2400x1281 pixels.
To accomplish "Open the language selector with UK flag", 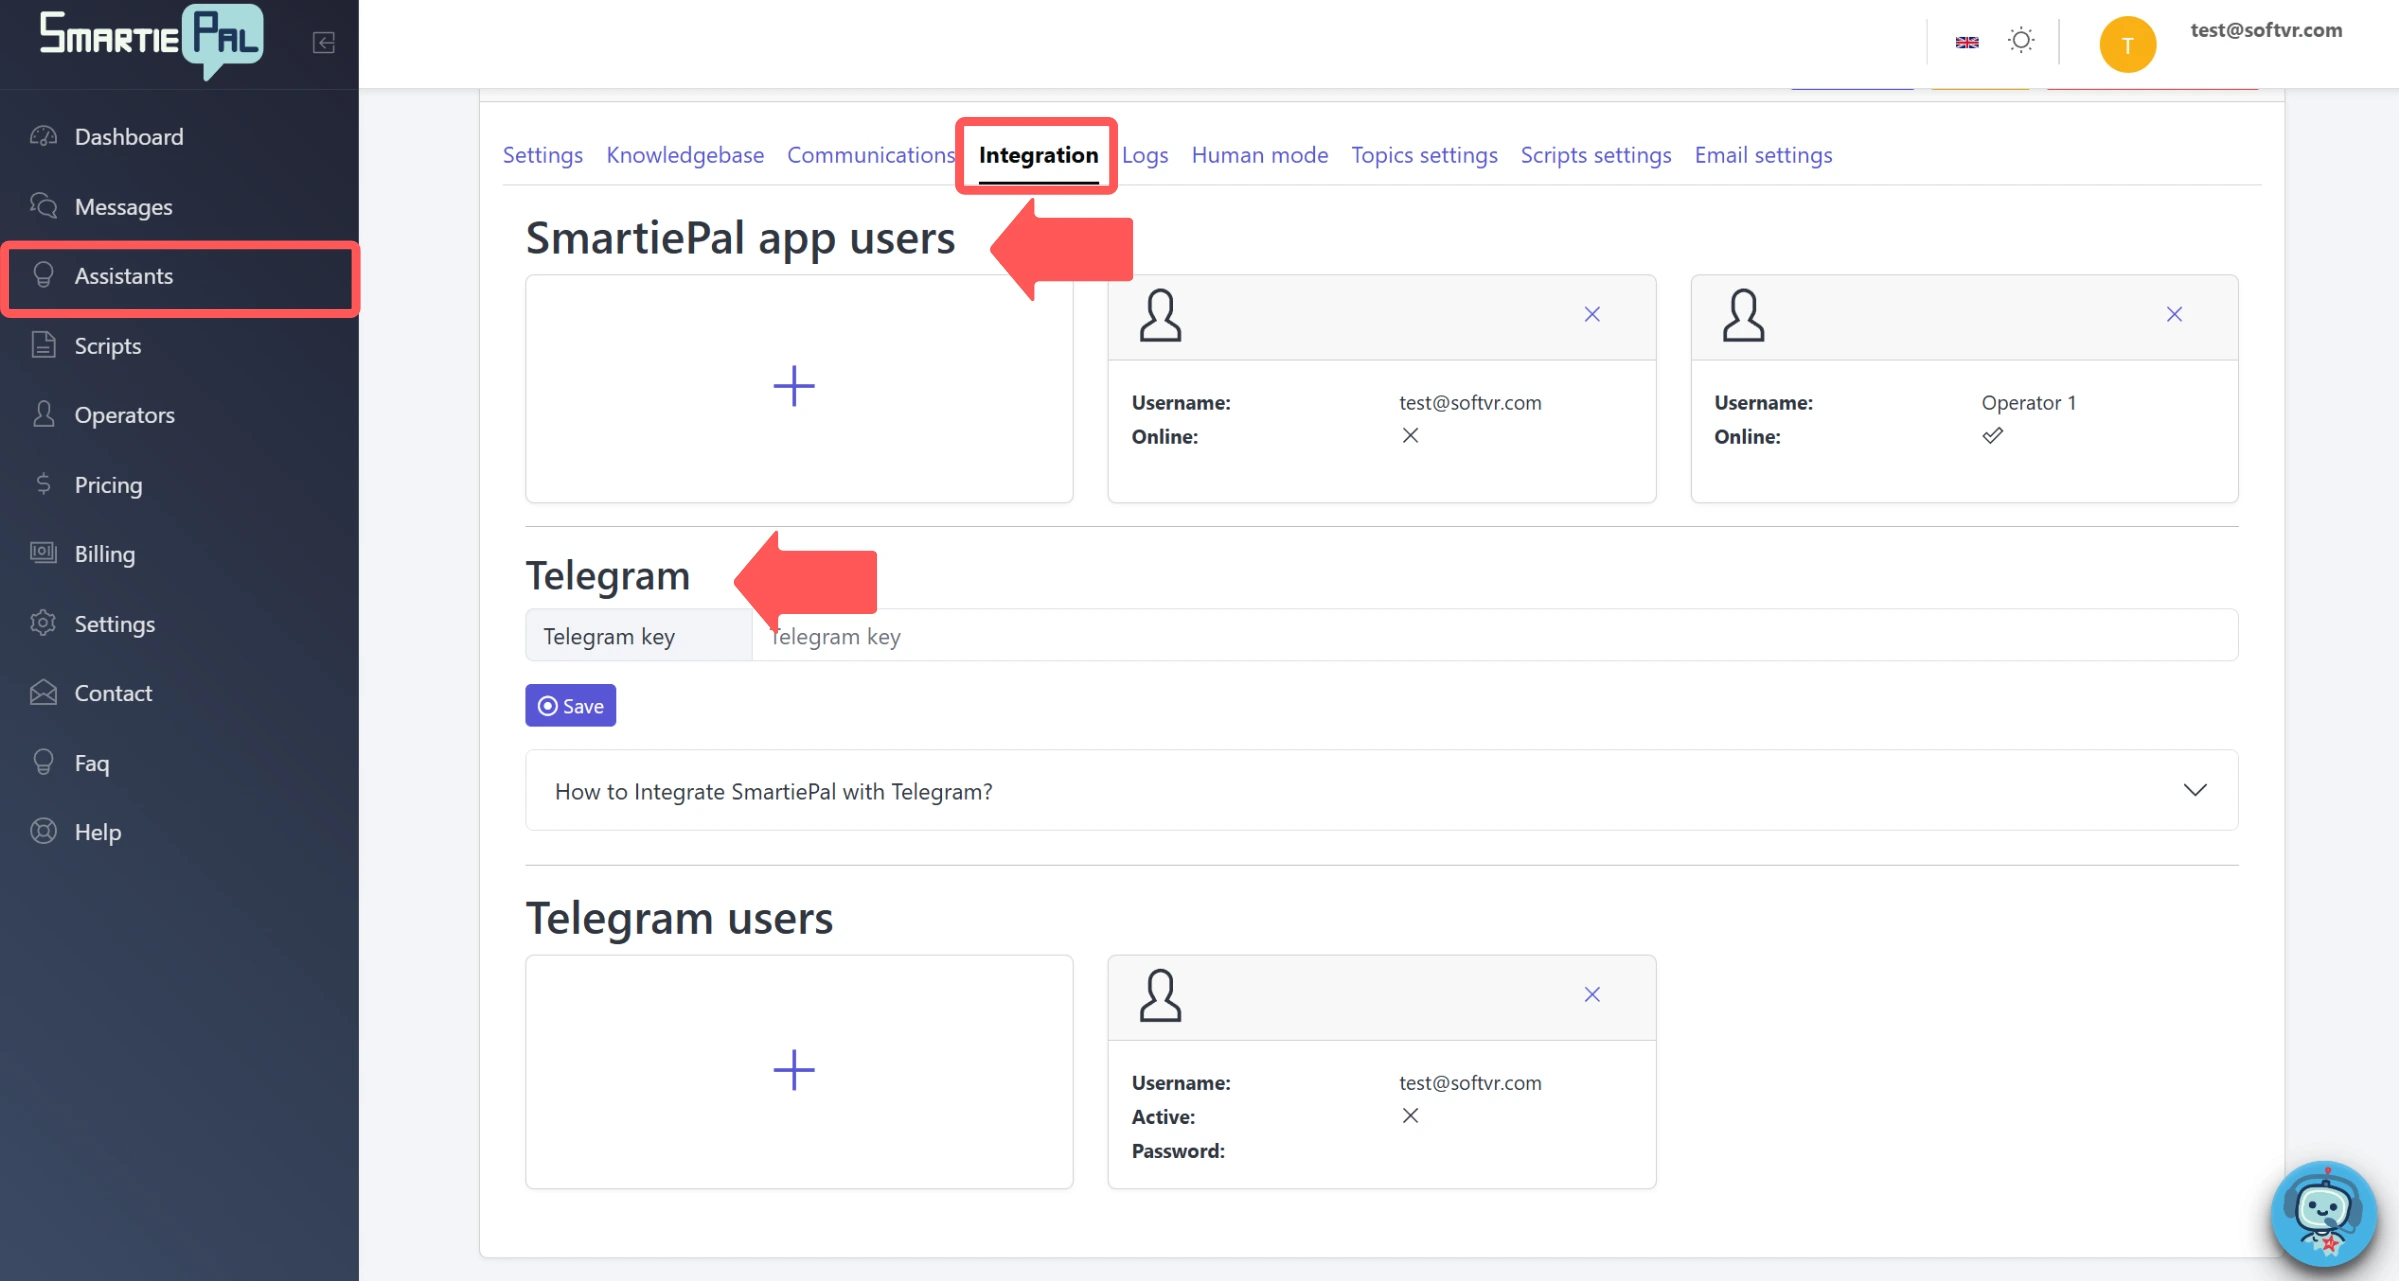I will [1966, 42].
